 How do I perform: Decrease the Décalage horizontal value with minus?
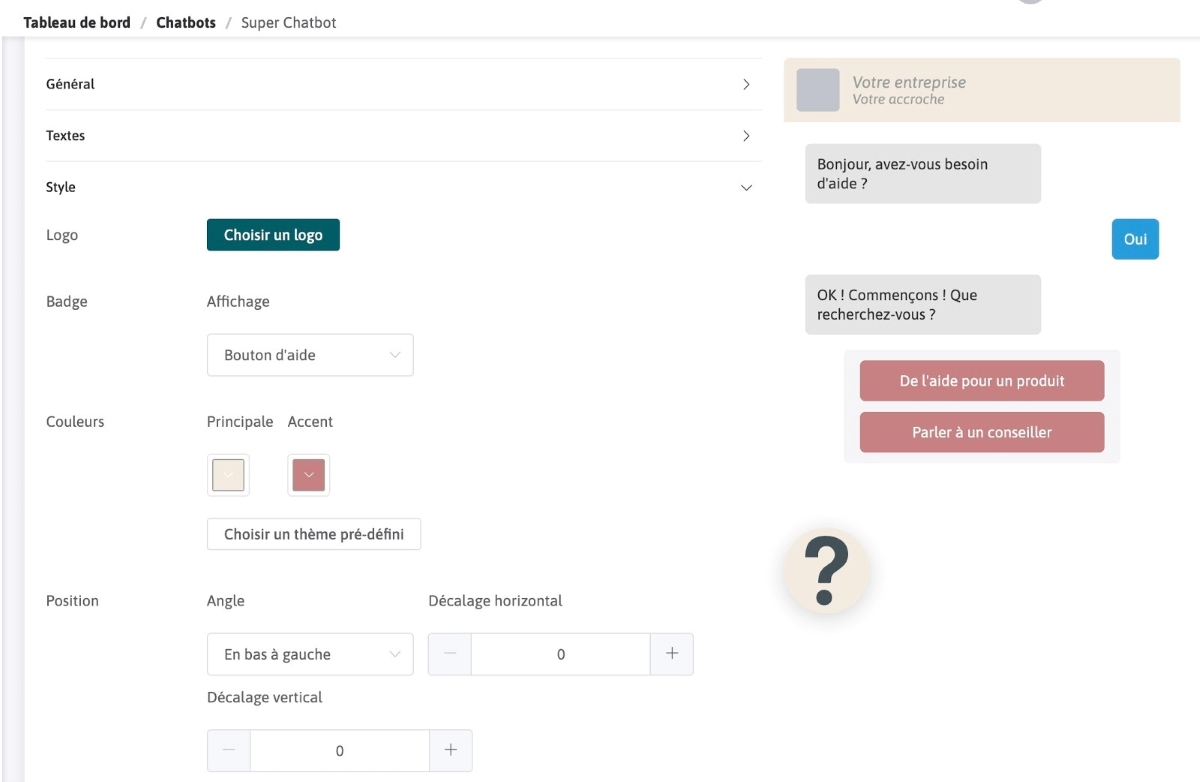[x=450, y=654]
